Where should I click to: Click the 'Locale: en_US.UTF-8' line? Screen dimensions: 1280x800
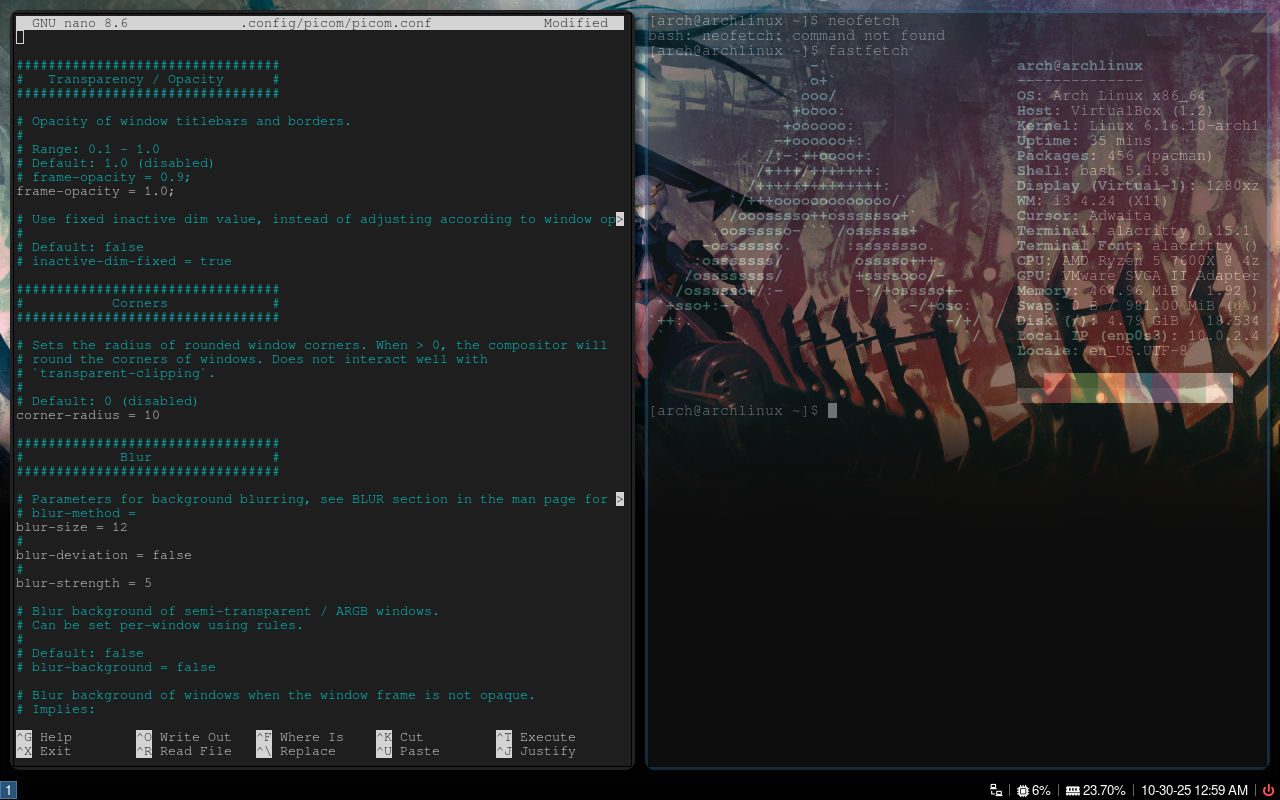click(1102, 351)
